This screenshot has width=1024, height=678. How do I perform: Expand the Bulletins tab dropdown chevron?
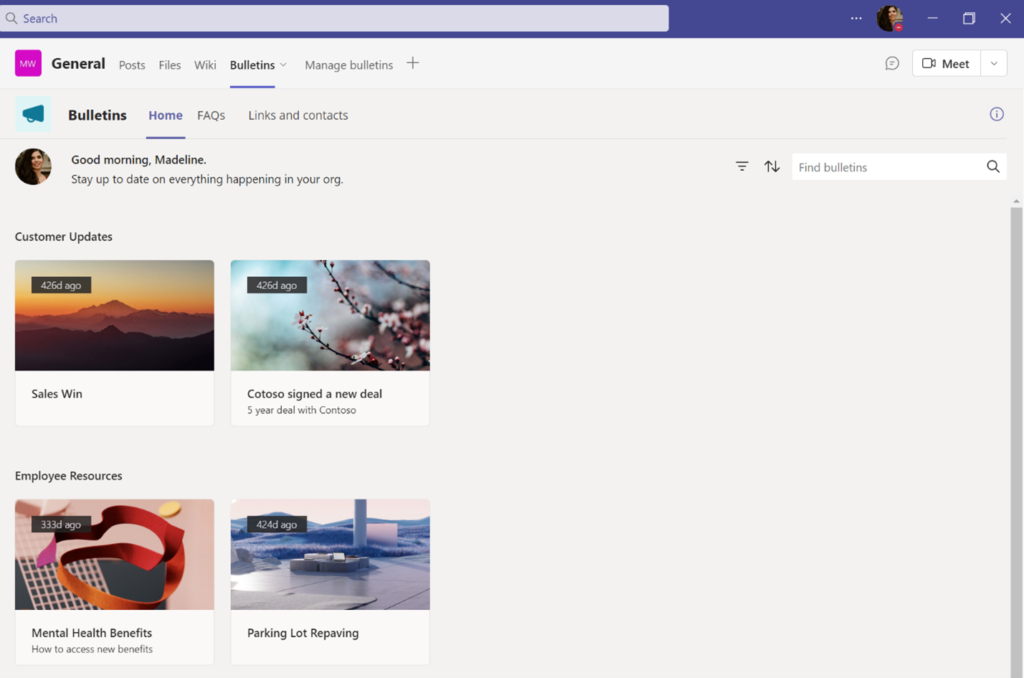click(x=283, y=65)
